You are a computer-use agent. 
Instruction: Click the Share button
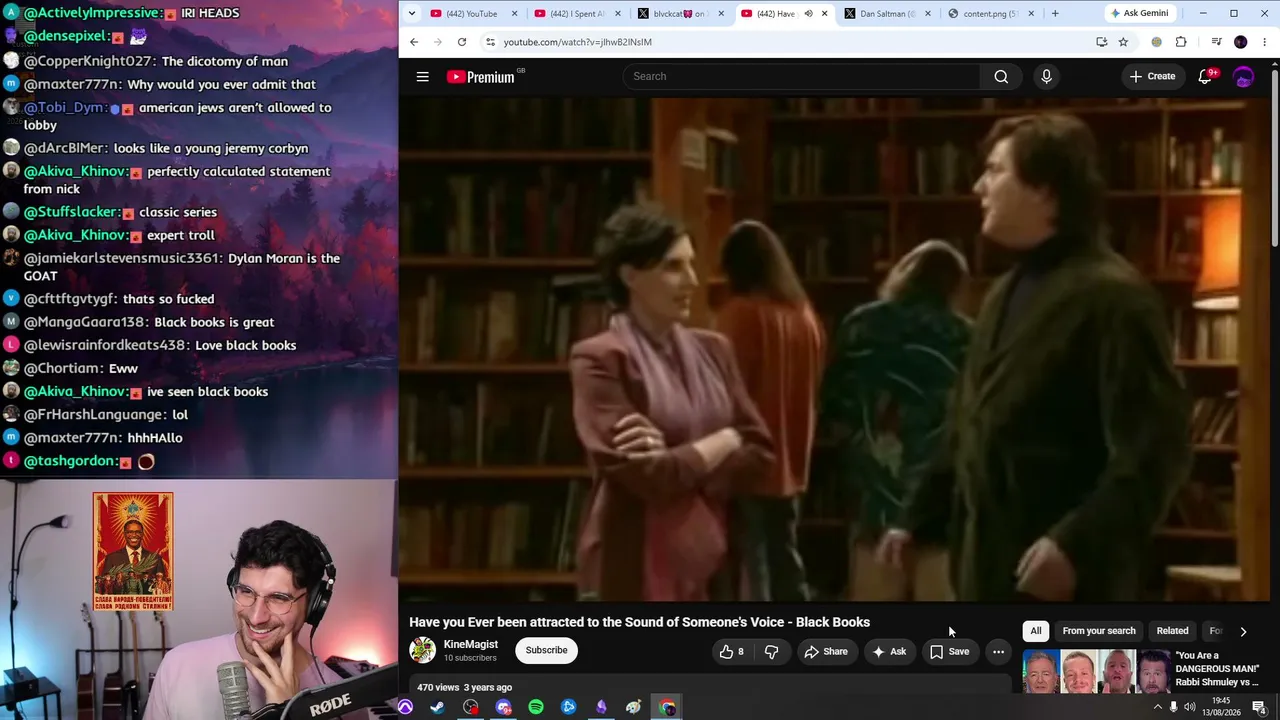(826, 652)
